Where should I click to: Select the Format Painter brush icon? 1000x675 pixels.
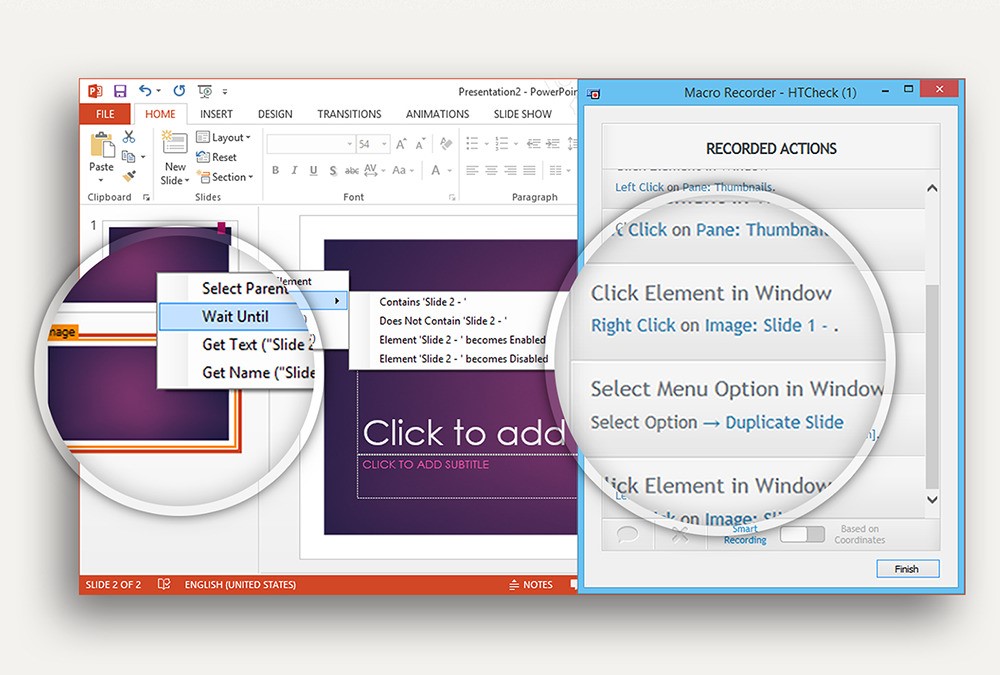[129, 175]
